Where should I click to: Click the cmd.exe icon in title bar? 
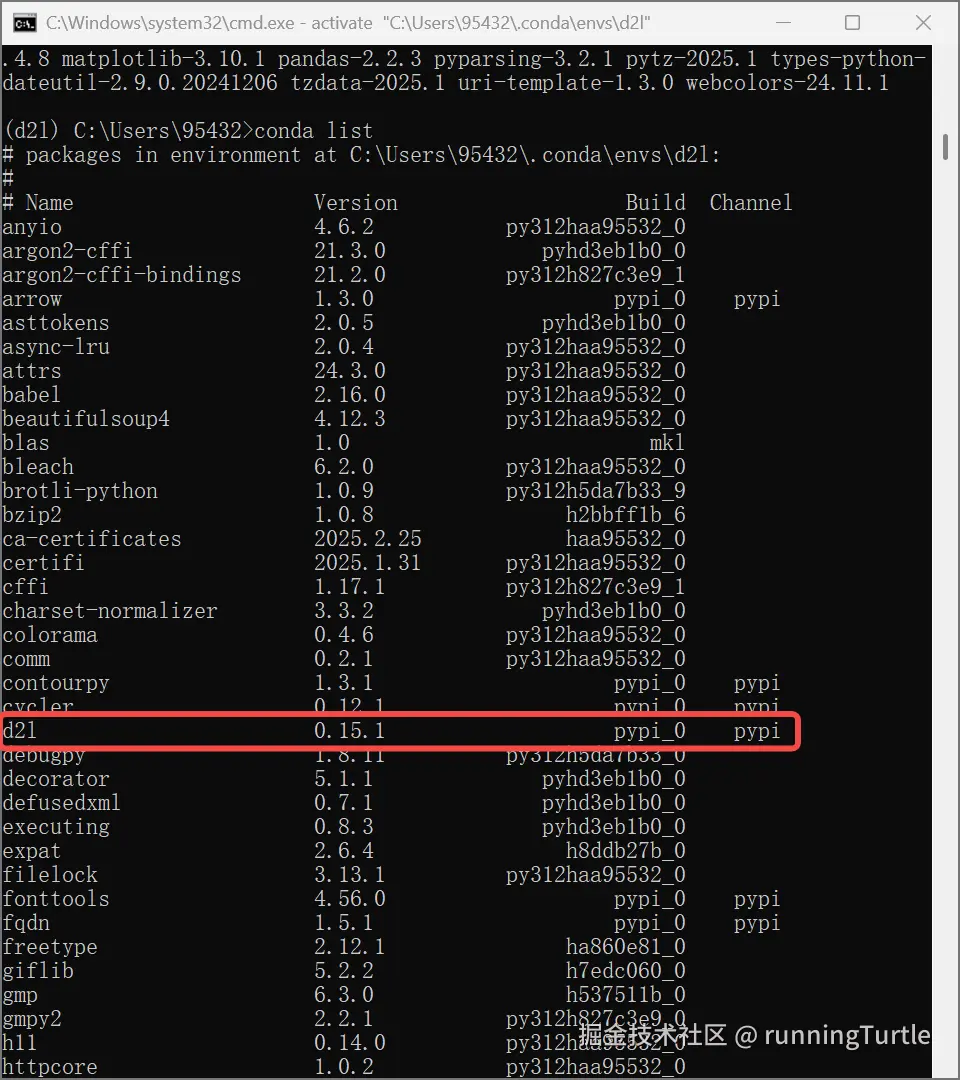[25, 23]
